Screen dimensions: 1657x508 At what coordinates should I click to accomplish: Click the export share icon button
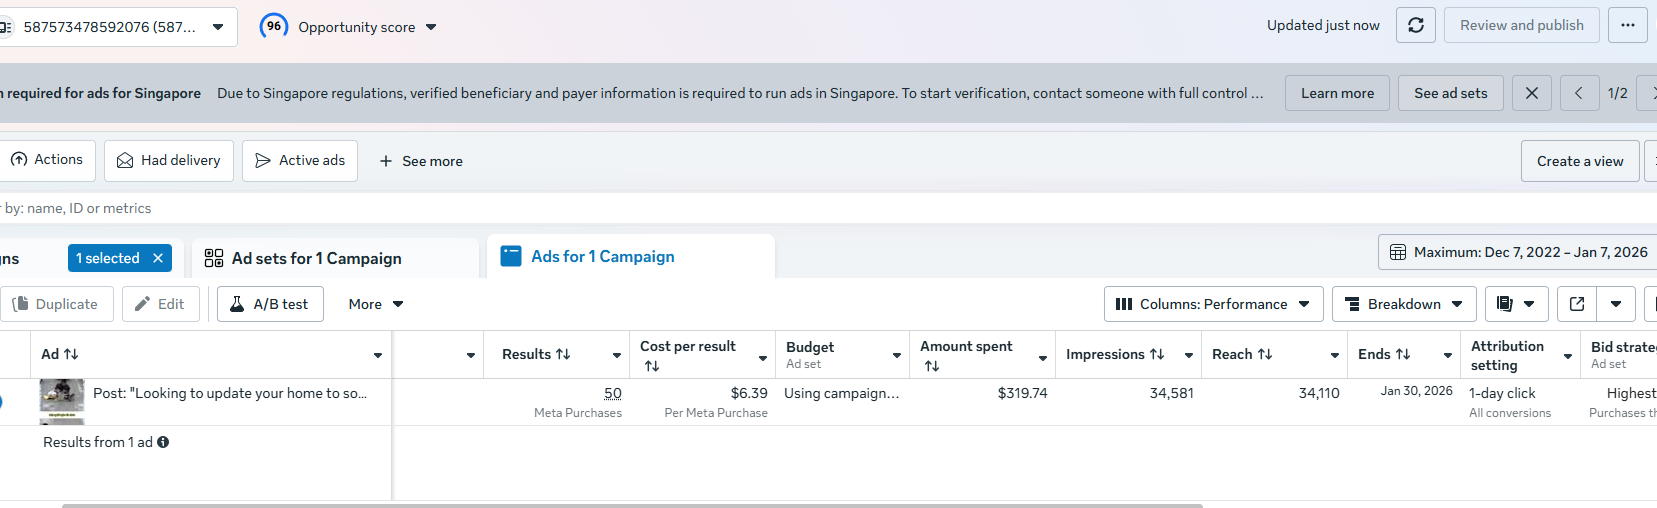click(1577, 304)
